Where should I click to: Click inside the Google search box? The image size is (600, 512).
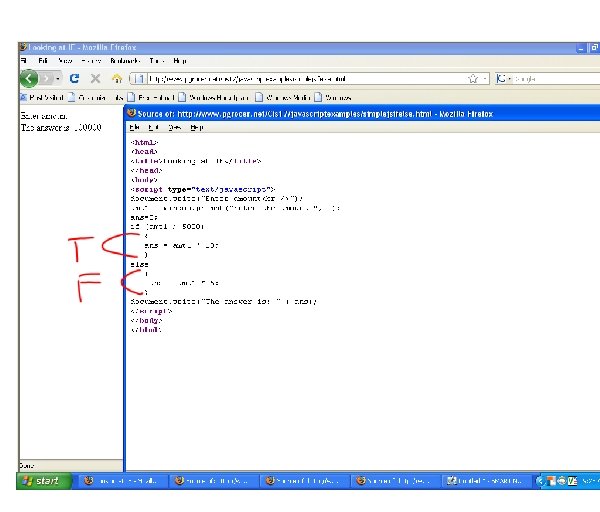[x=557, y=79]
